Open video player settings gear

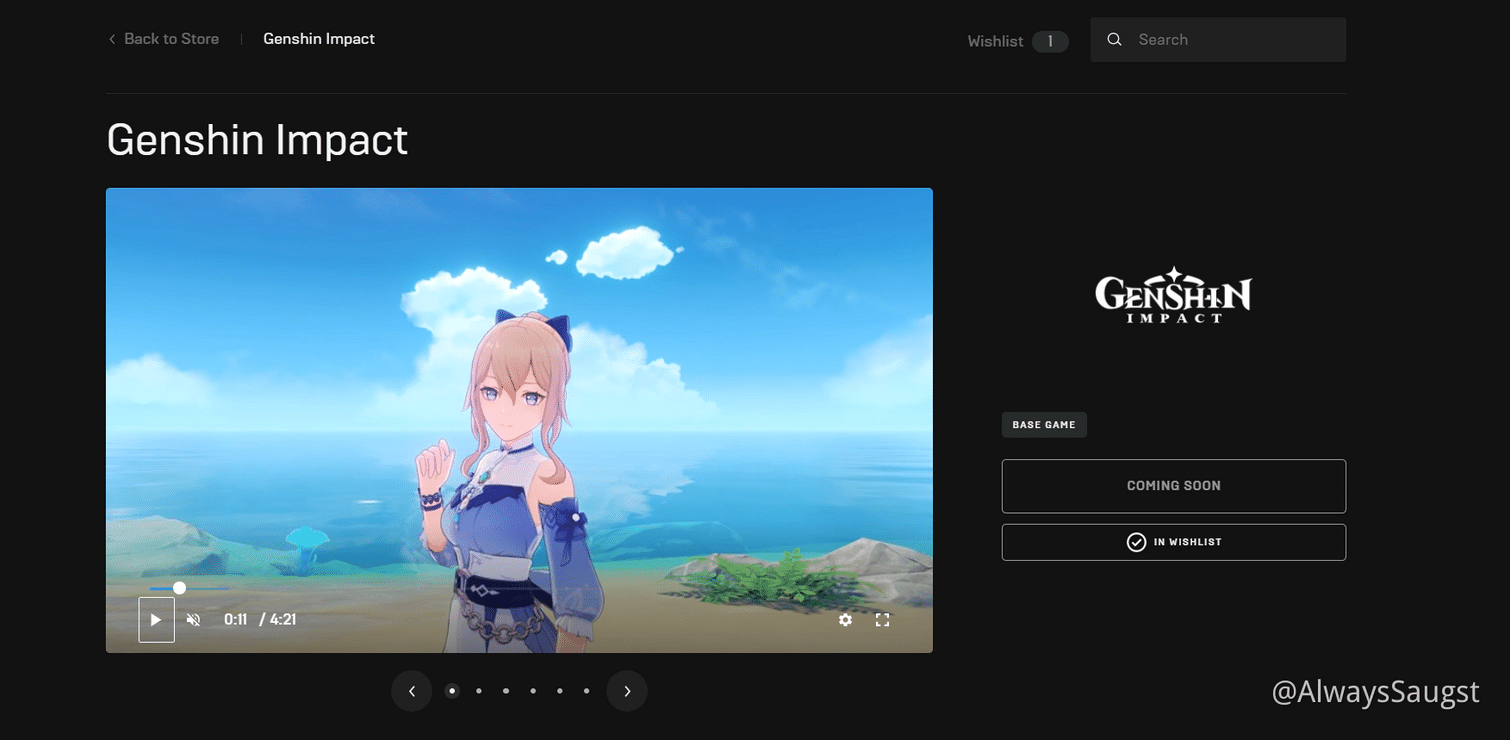pyautogui.click(x=845, y=620)
